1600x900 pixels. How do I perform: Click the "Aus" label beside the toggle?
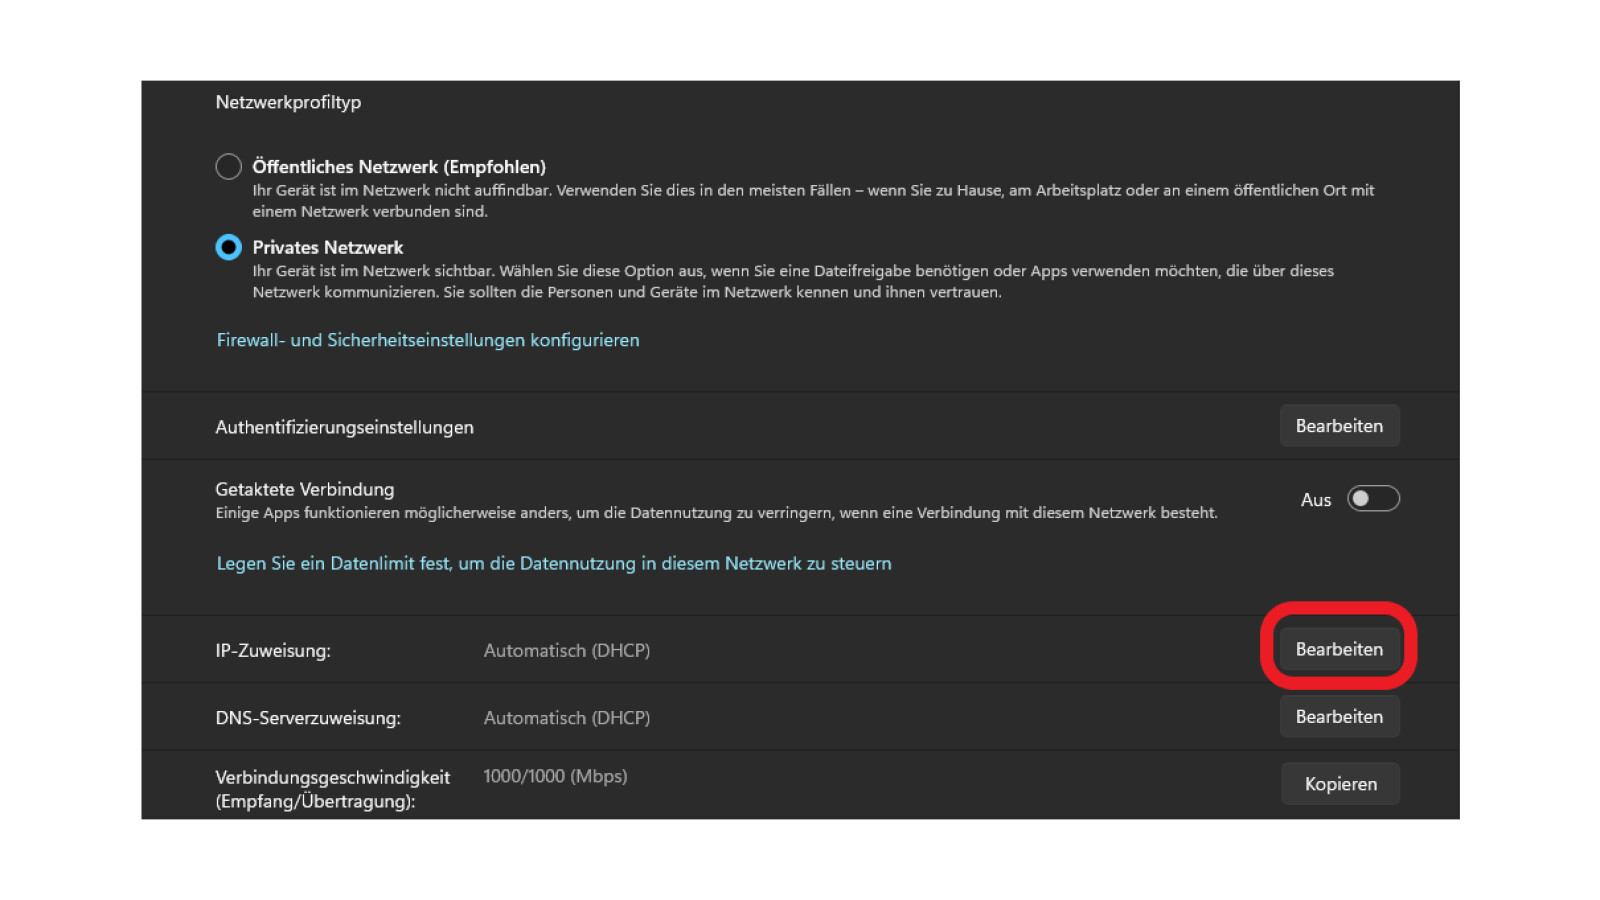[x=1316, y=499]
